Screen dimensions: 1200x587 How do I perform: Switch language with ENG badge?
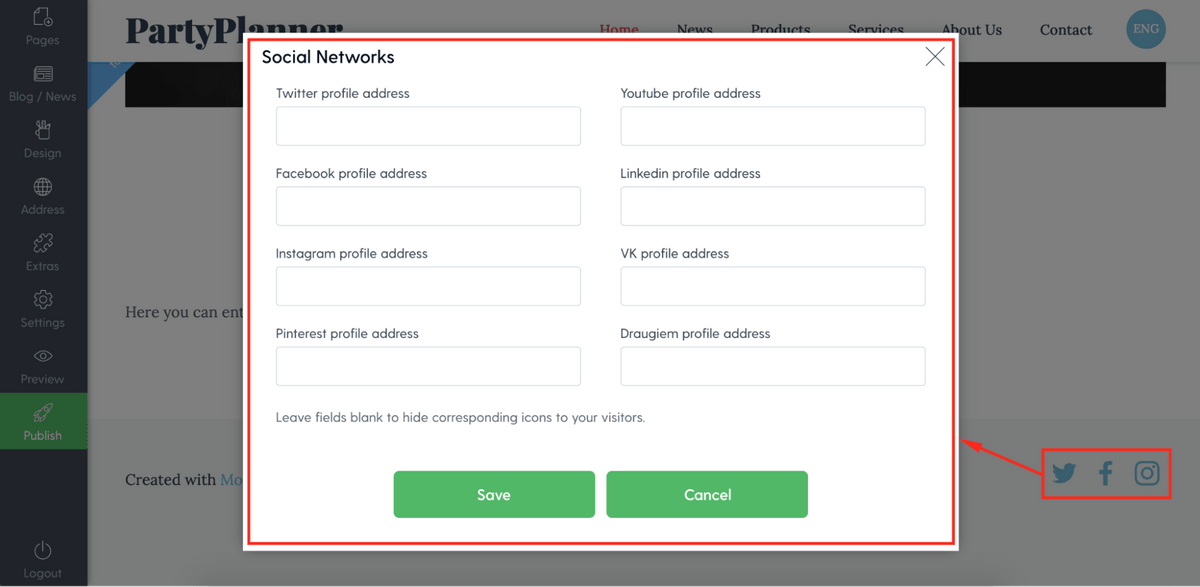coord(1146,29)
